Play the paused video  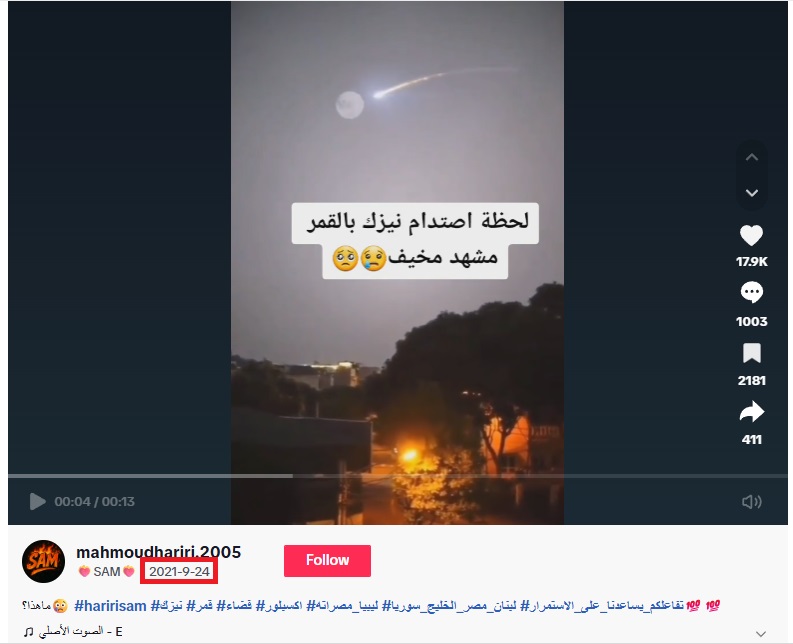tap(37, 501)
